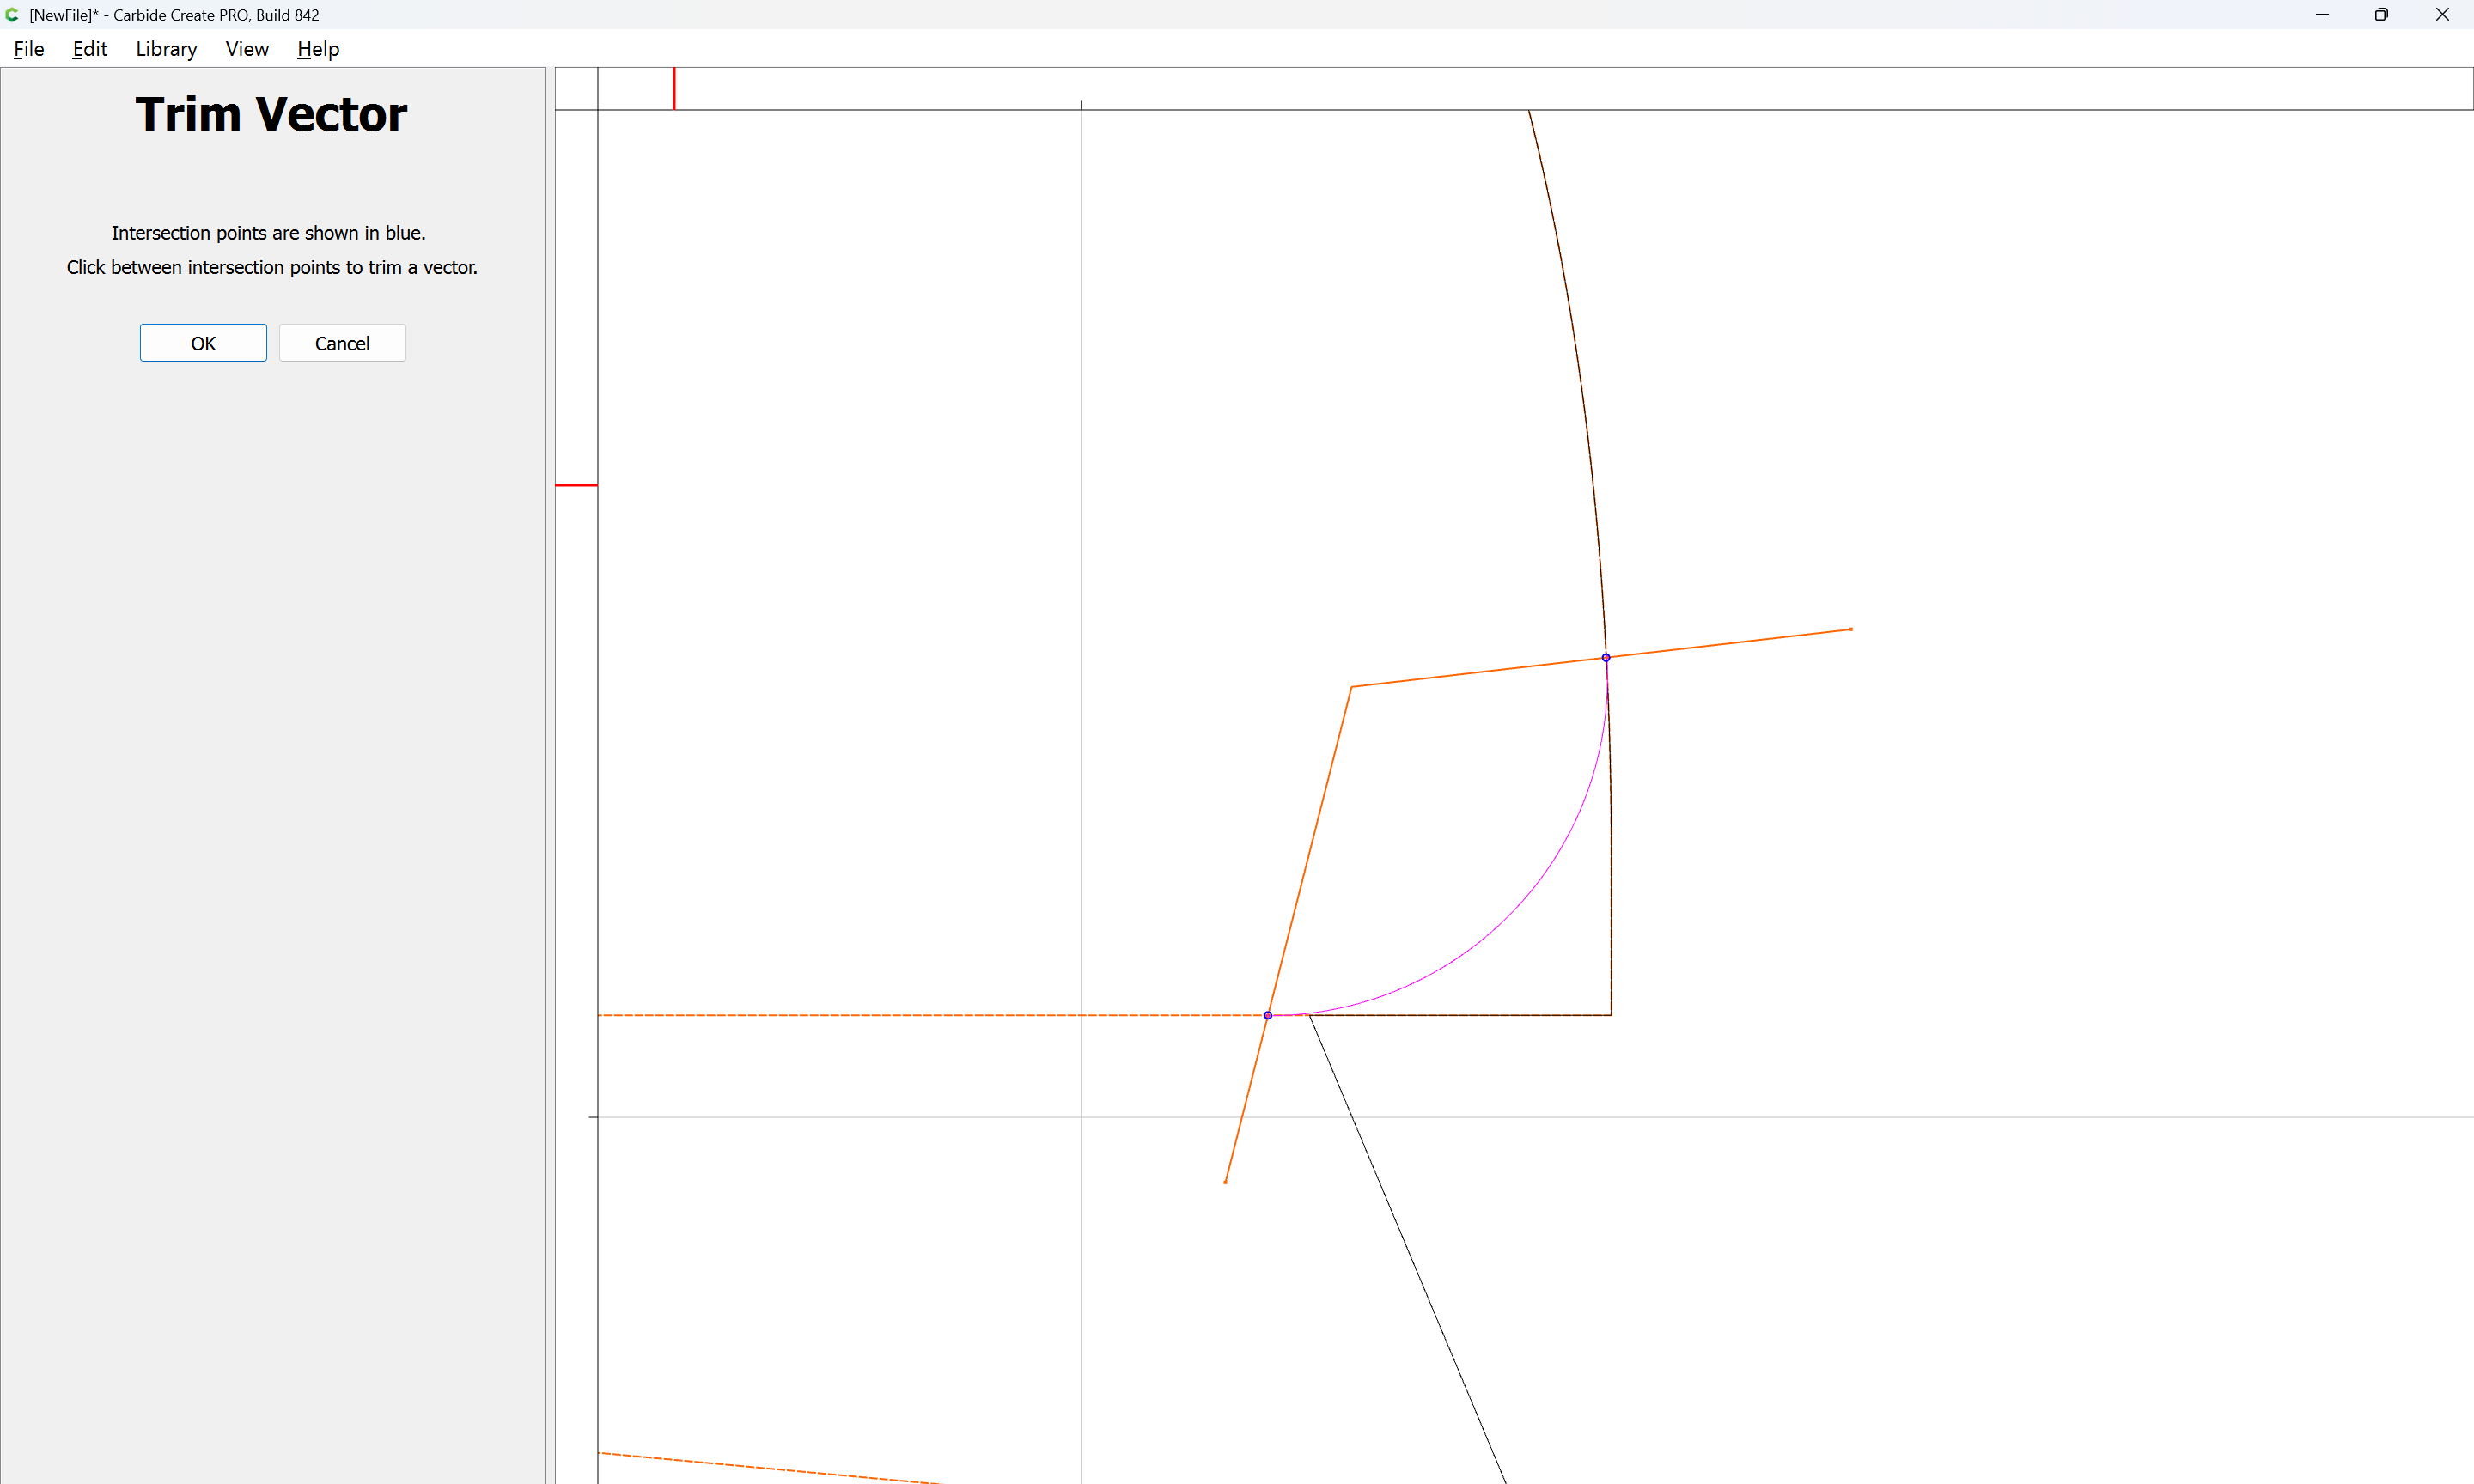
Task: Click the Carbide Create title bar icon
Action: point(12,15)
